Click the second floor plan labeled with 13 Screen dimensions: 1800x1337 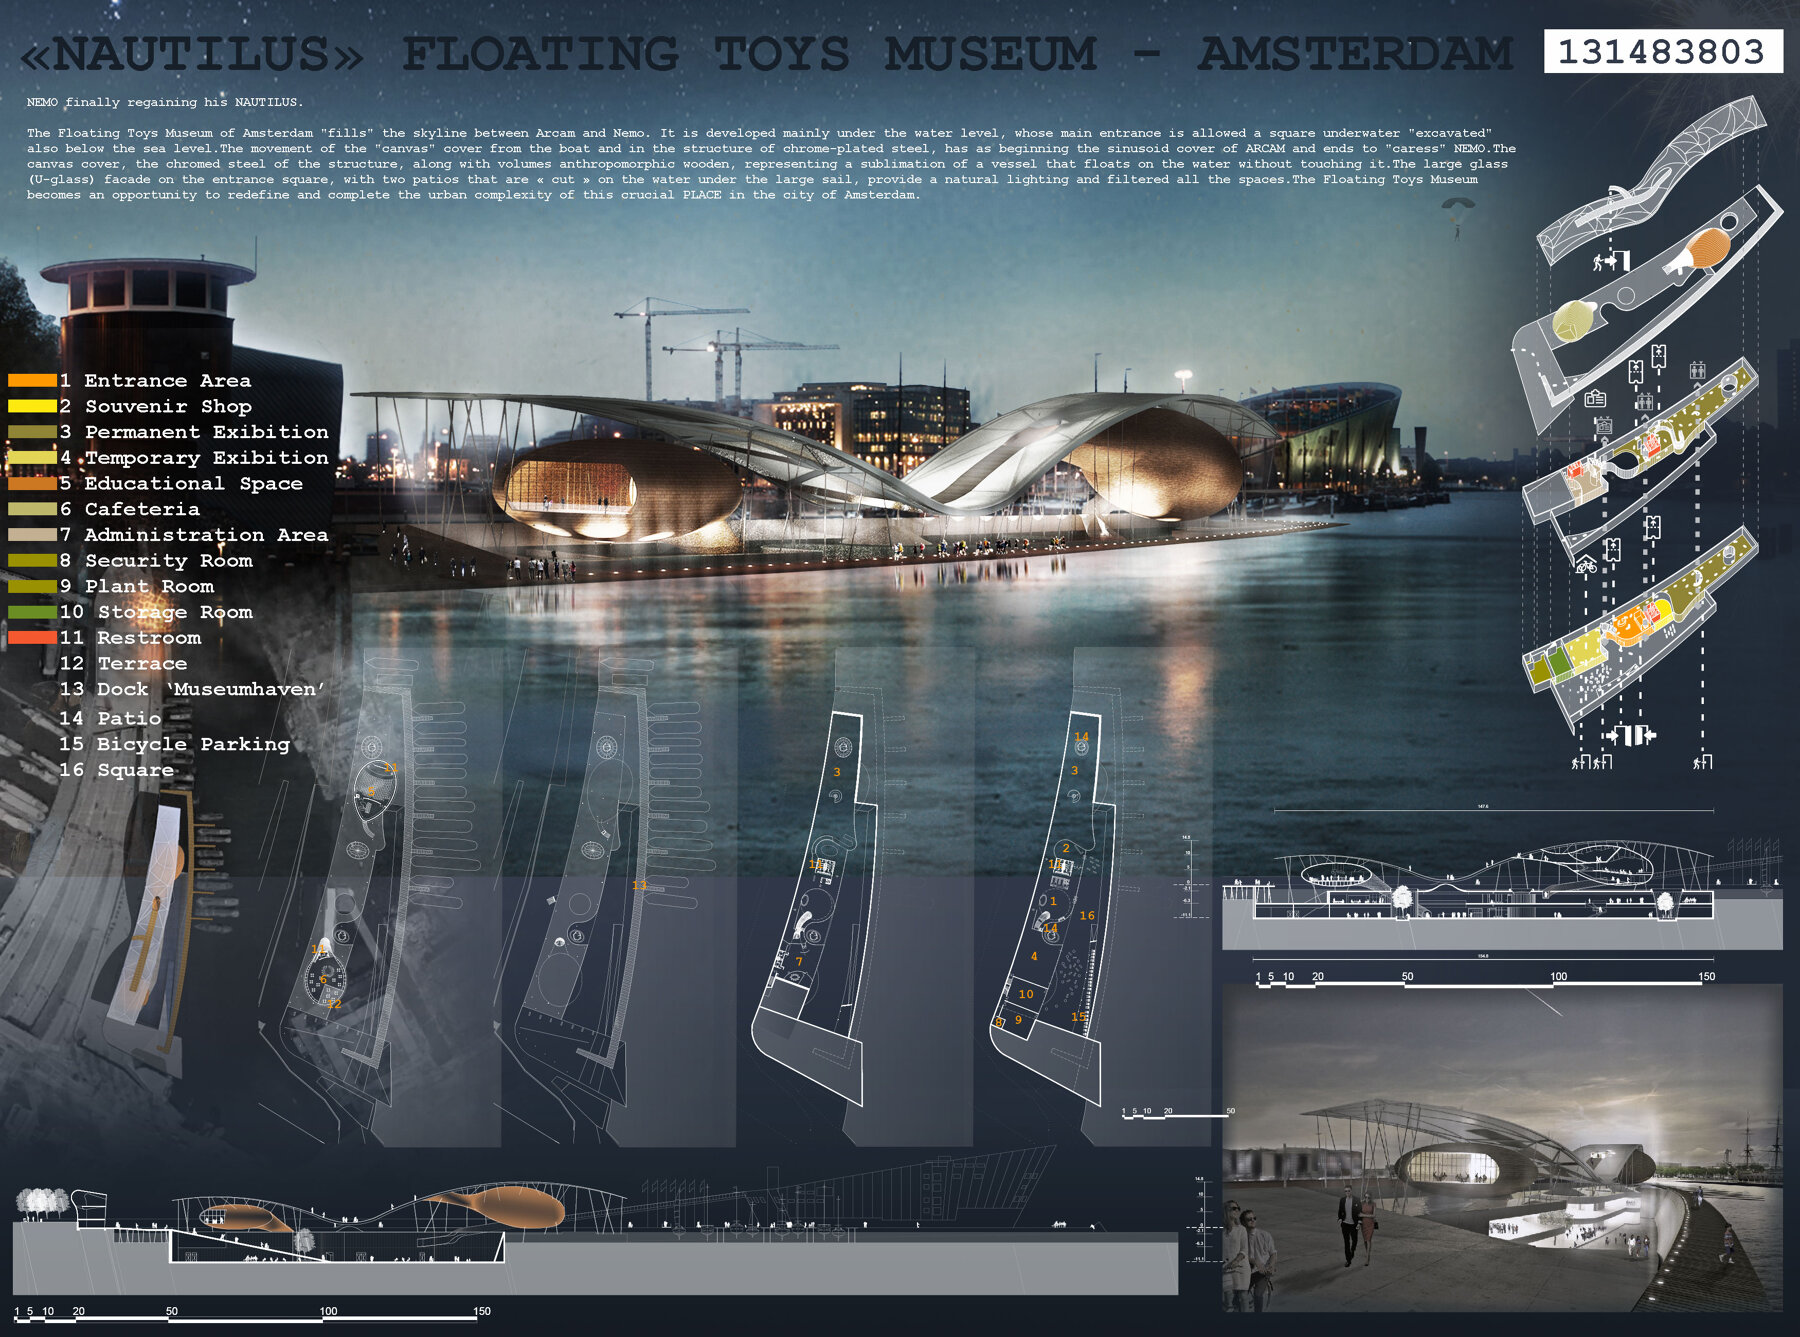(615, 895)
